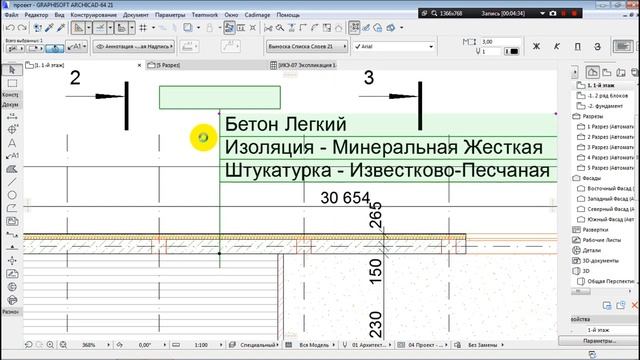Open the Файл menu
Image resolution: width=640 pixels, height=360 pixels.
point(11,15)
